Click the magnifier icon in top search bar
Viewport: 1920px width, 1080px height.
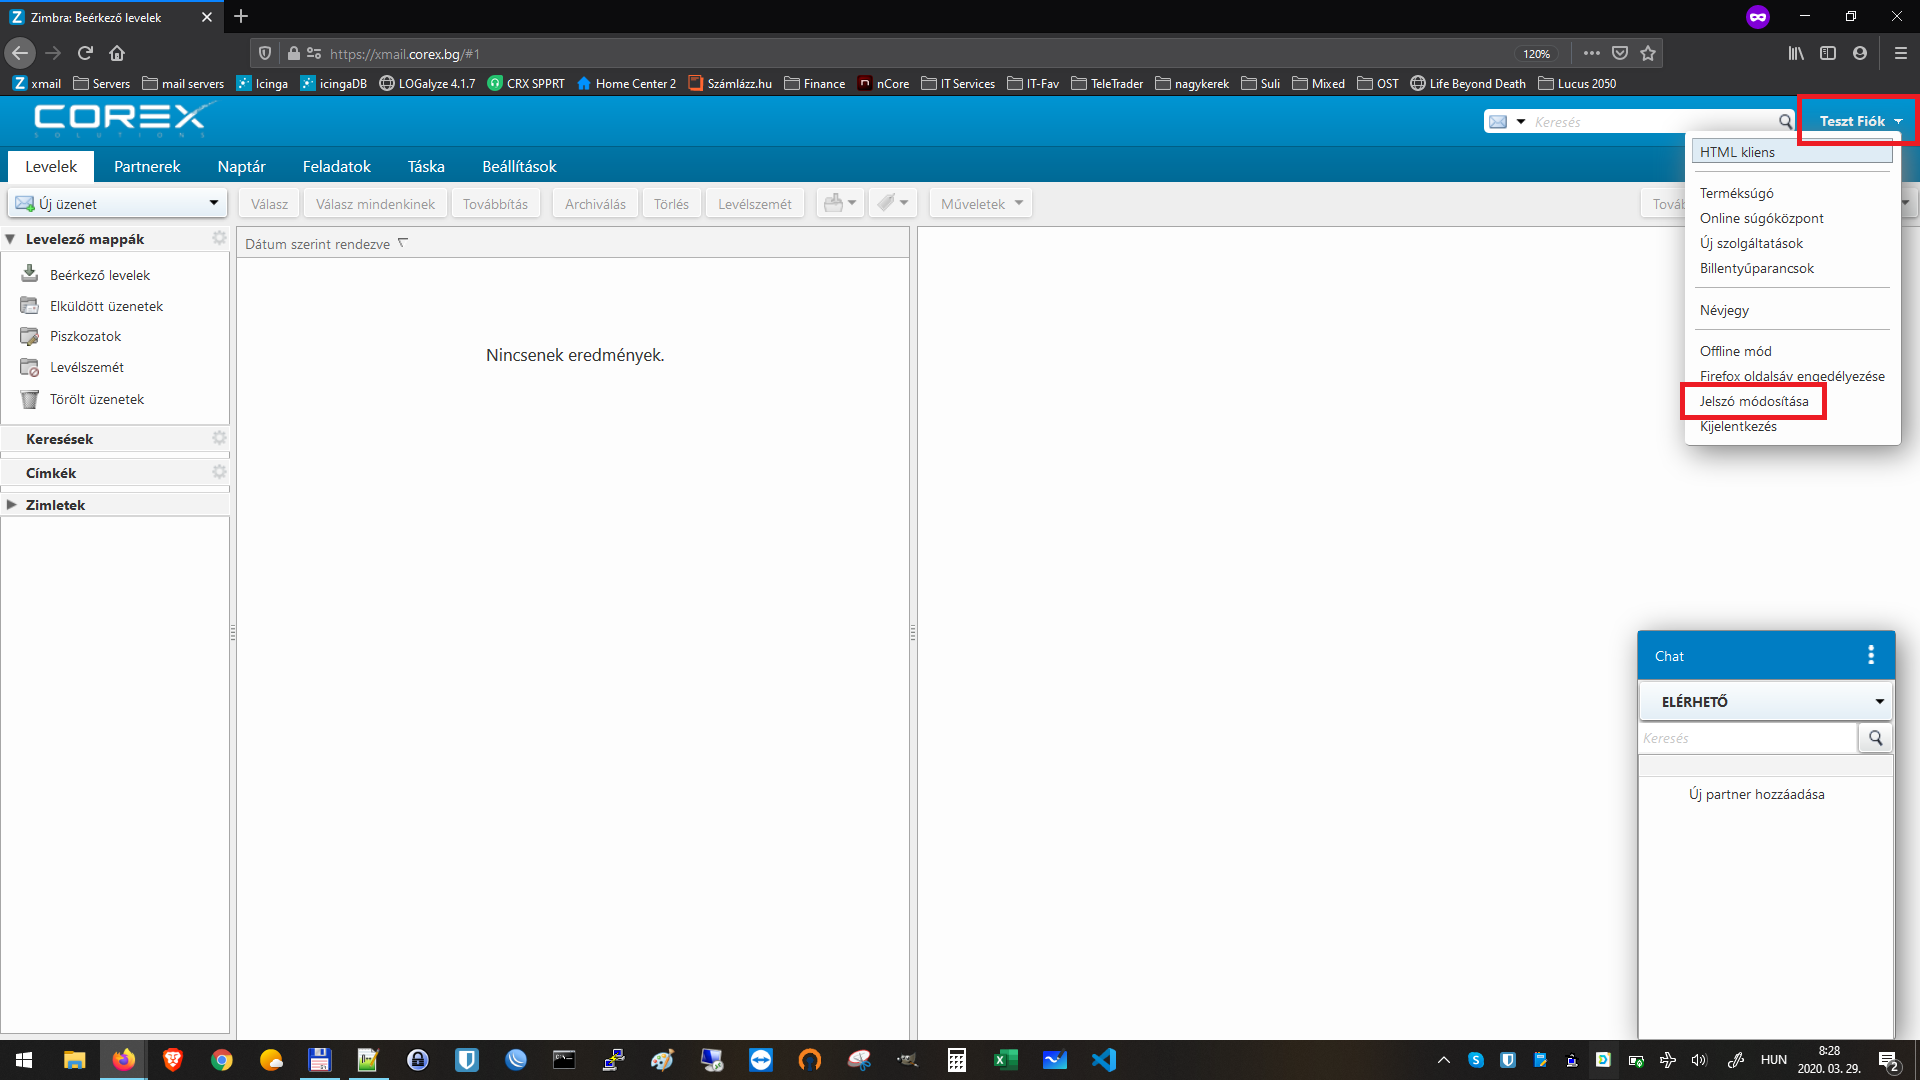tap(1785, 122)
